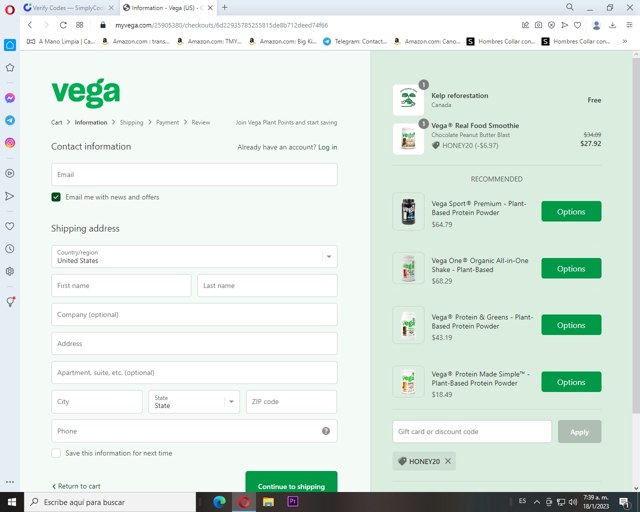640x512 pixels.
Task: Take a snapshot with camera icon
Action: click(538, 25)
